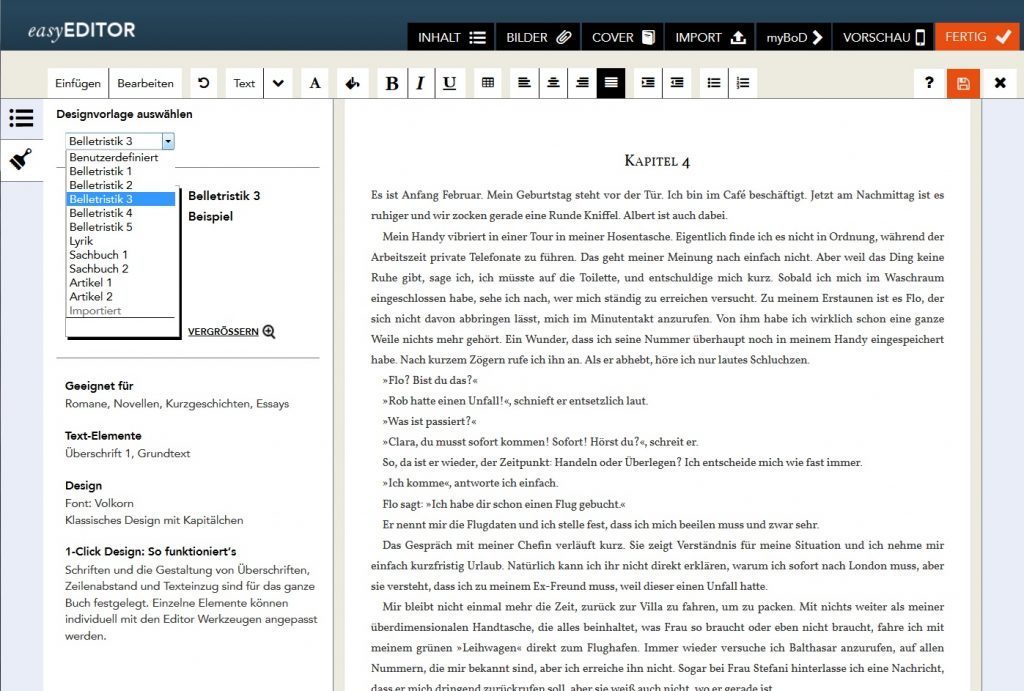Save with the orange disk icon
1024x691 pixels.
pyautogui.click(x=963, y=83)
